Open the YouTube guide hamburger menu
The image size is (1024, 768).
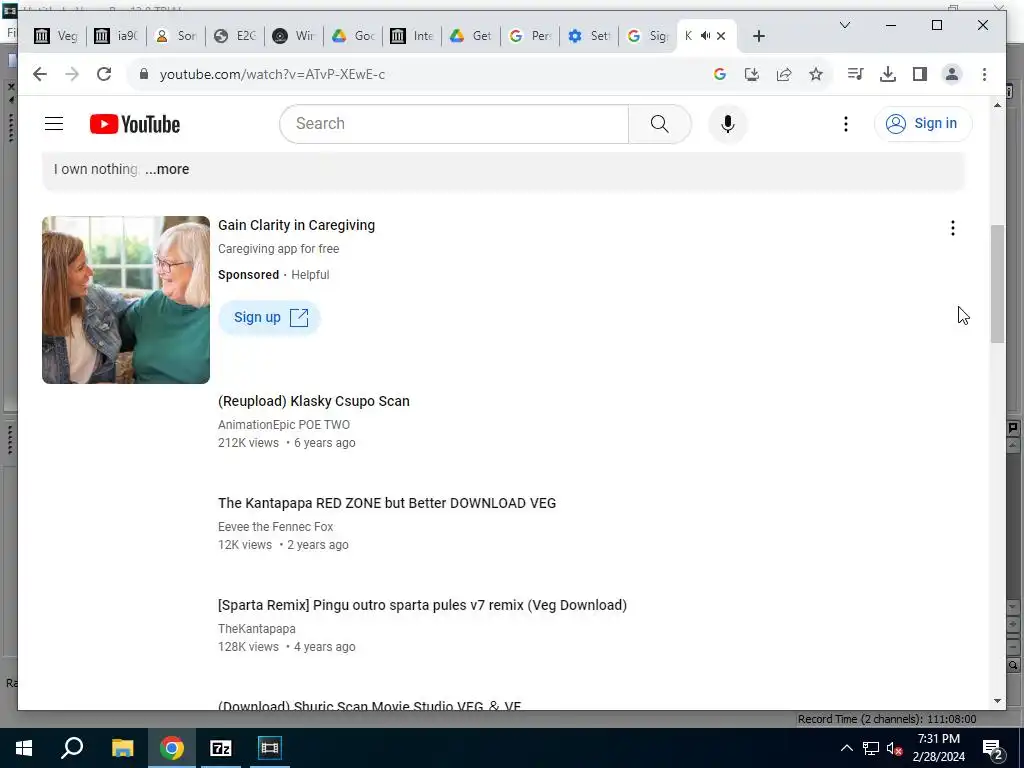click(54, 123)
